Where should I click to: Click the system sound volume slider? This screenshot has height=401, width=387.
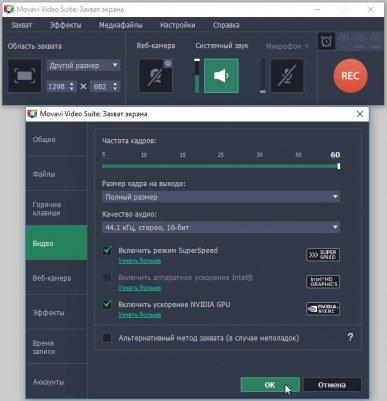tap(197, 76)
